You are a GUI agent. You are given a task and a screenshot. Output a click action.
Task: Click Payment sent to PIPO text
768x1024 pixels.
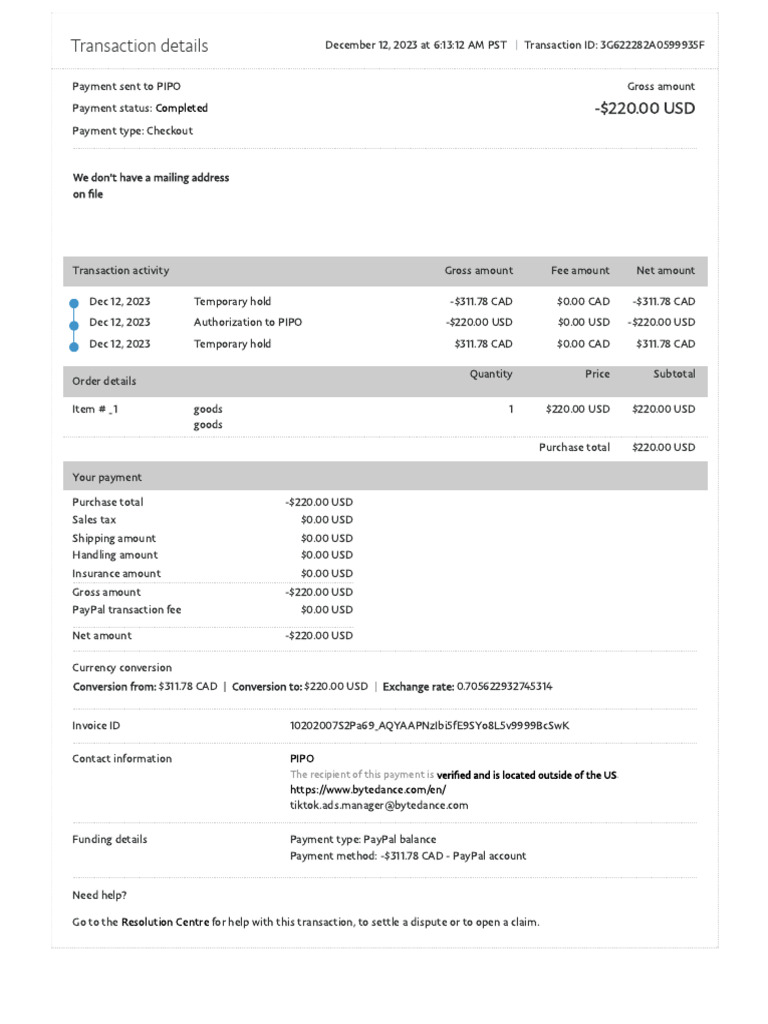126,86
